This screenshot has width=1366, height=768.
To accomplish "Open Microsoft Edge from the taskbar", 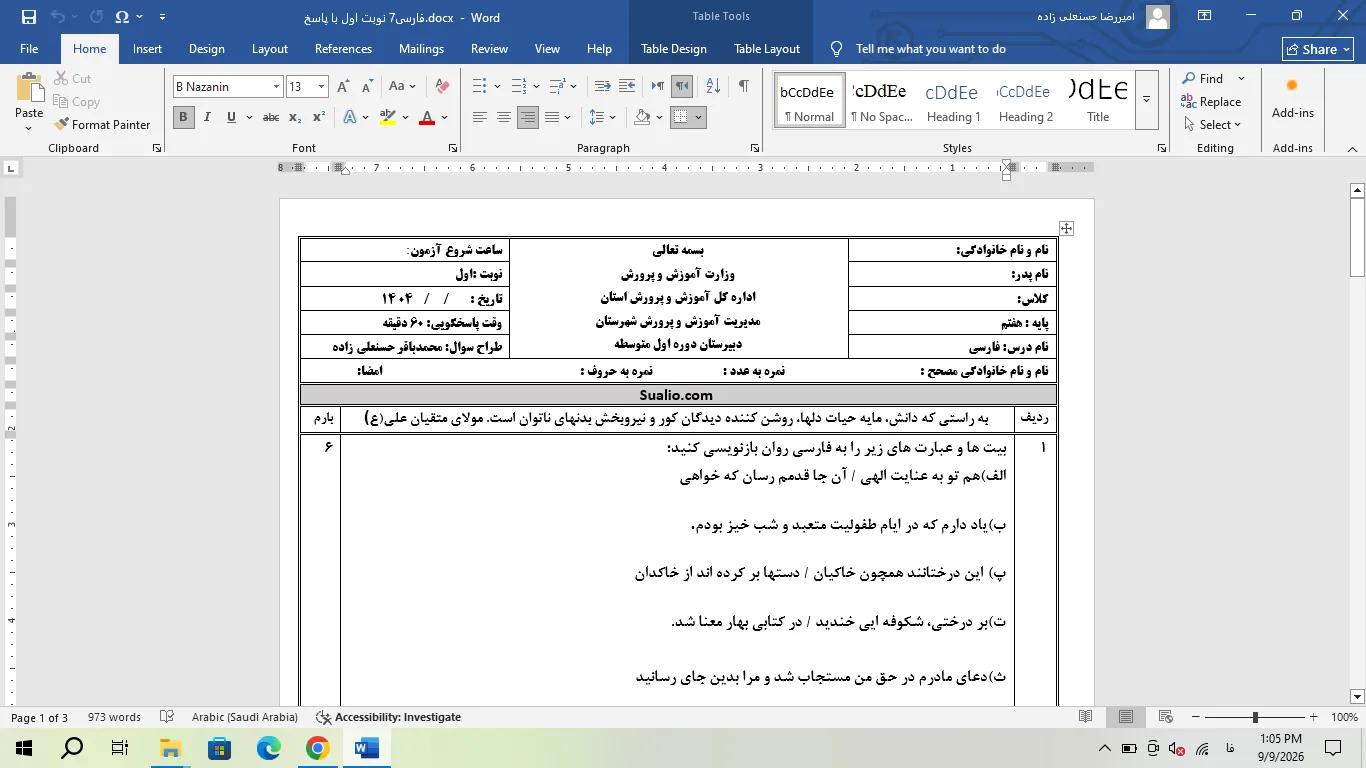I will tap(269, 748).
